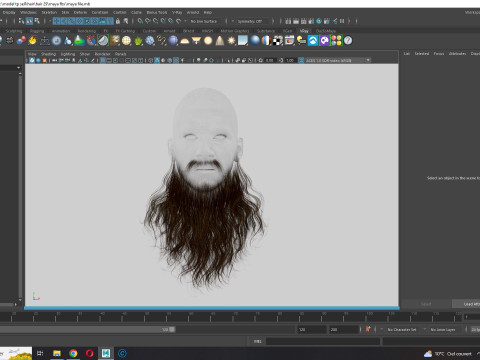Click the green-bordered bowl shelf icon
This screenshot has width=480, height=360.
point(103,41)
